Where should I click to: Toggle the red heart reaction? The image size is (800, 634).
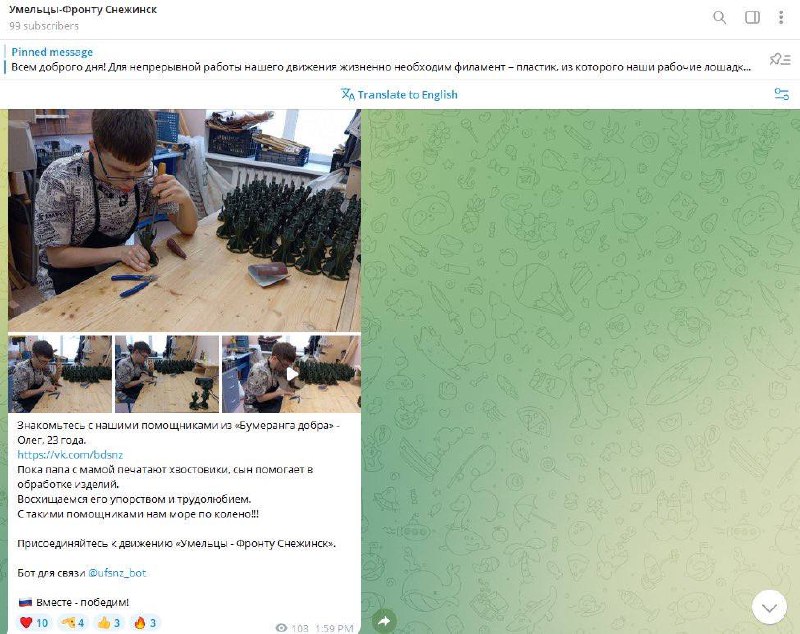click(x=34, y=622)
